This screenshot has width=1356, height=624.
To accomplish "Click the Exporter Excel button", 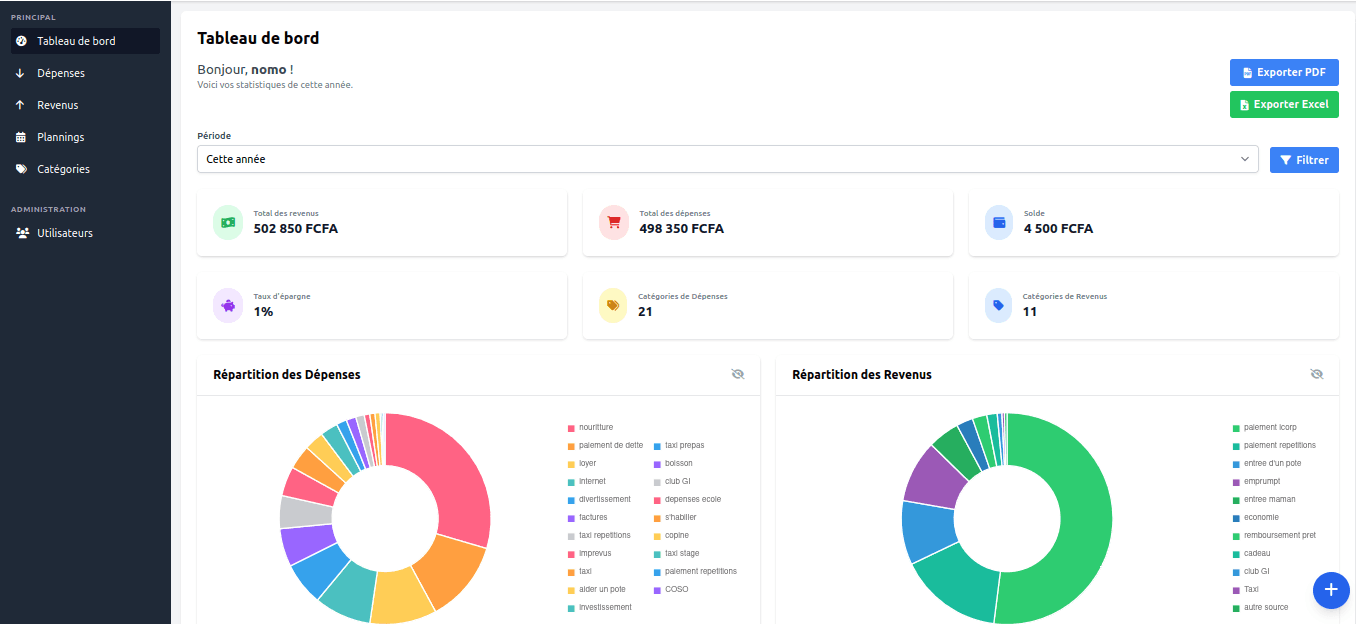I will pyautogui.click(x=1284, y=103).
